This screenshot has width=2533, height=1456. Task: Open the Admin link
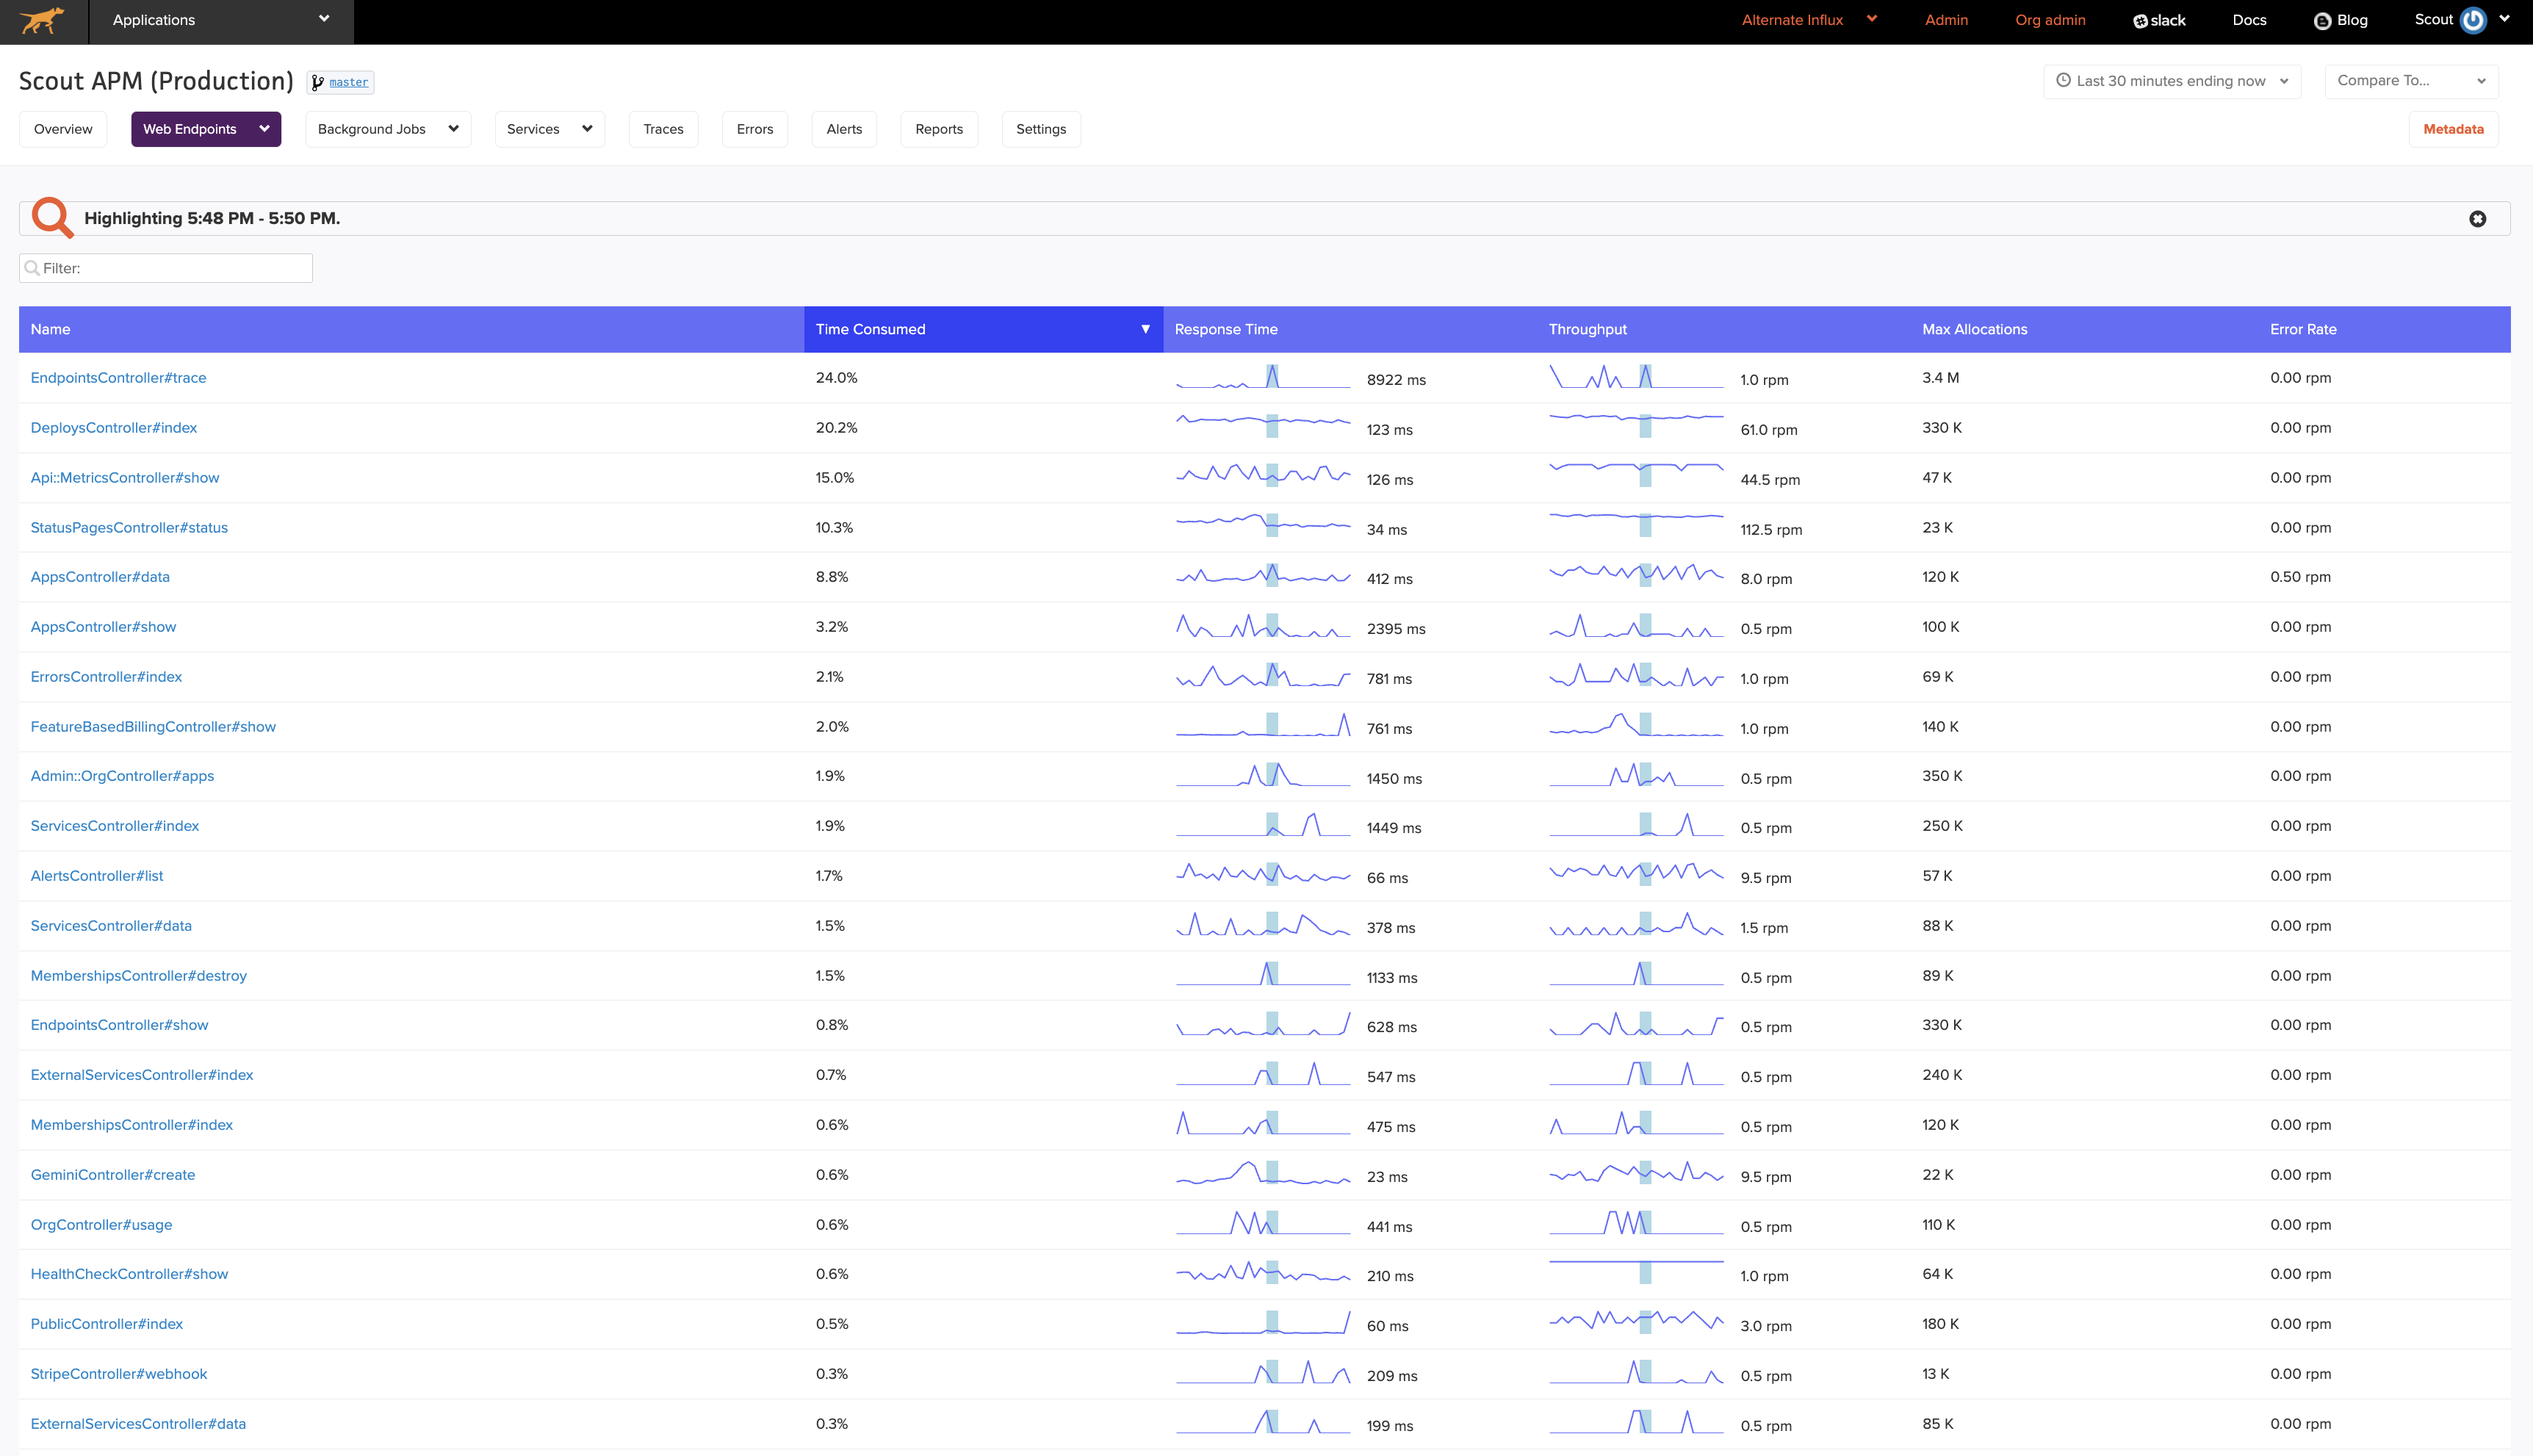tap(1946, 20)
